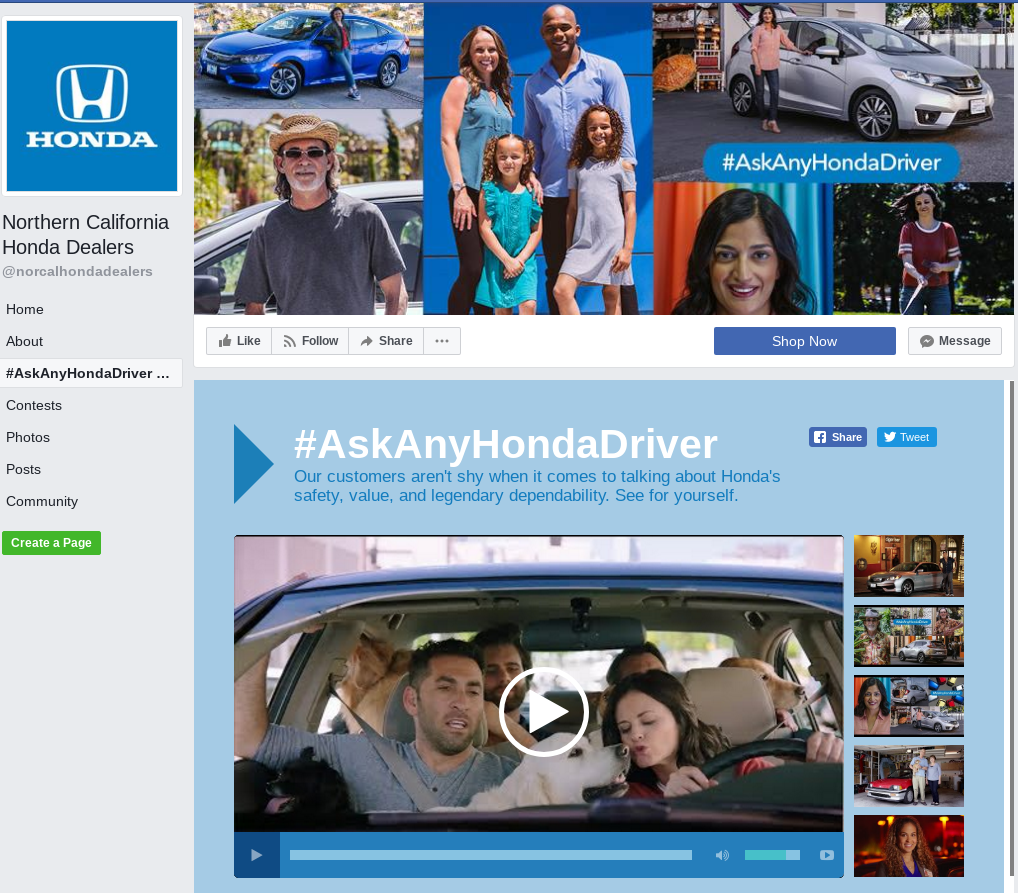
Task: Click the large circular play icon on video
Action: (x=544, y=712)
